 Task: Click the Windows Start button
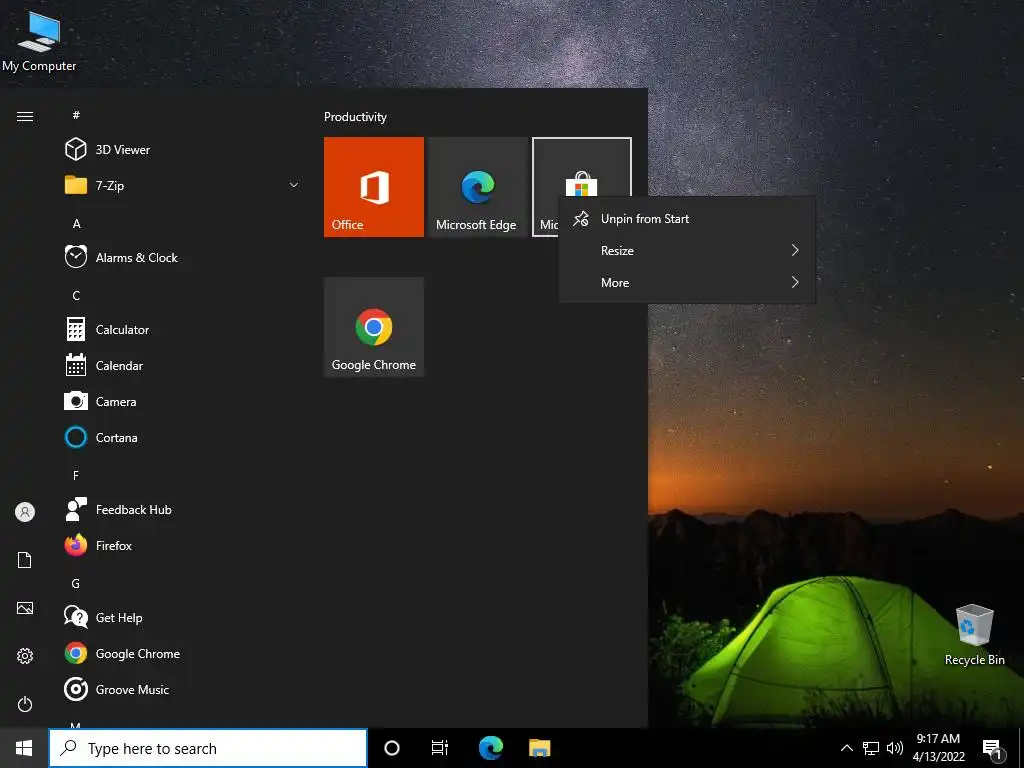click(x=24, y=748)
